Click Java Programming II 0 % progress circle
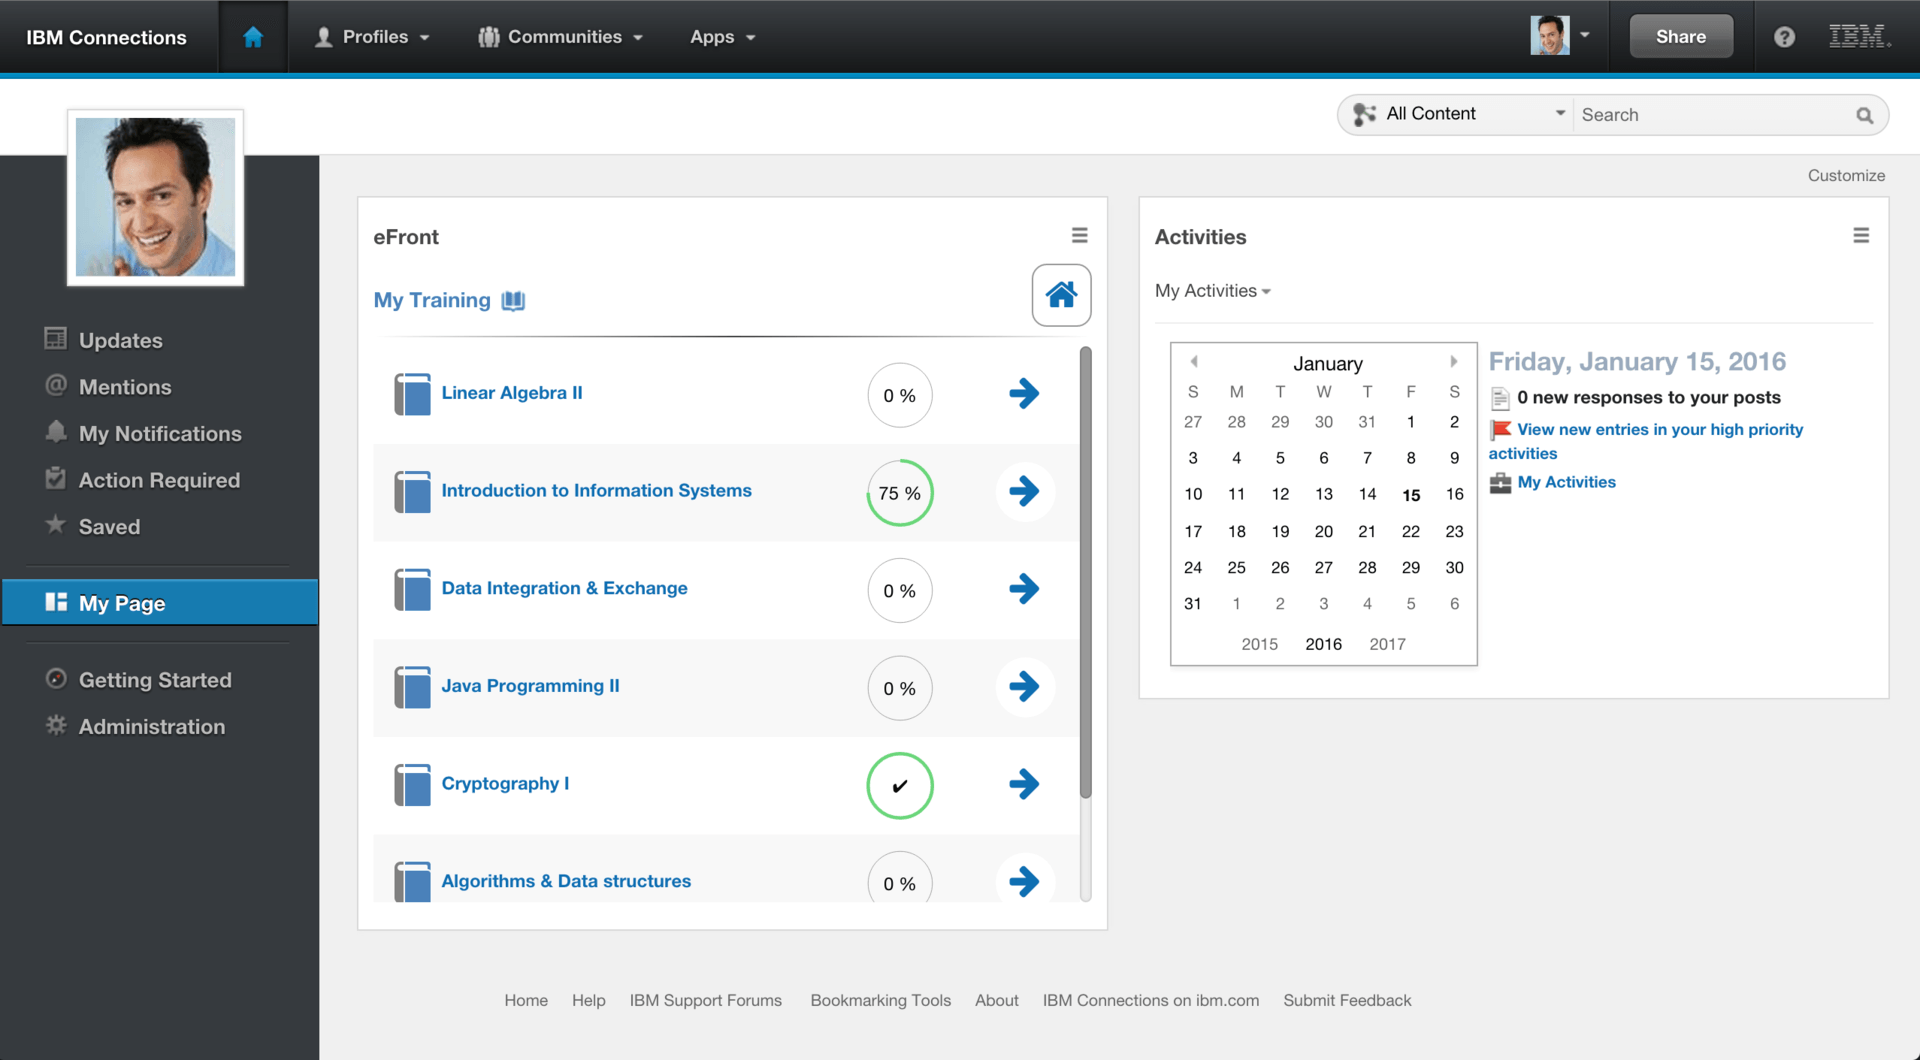The height and width of the screenshot is (1060, 1920). (900, 688)
